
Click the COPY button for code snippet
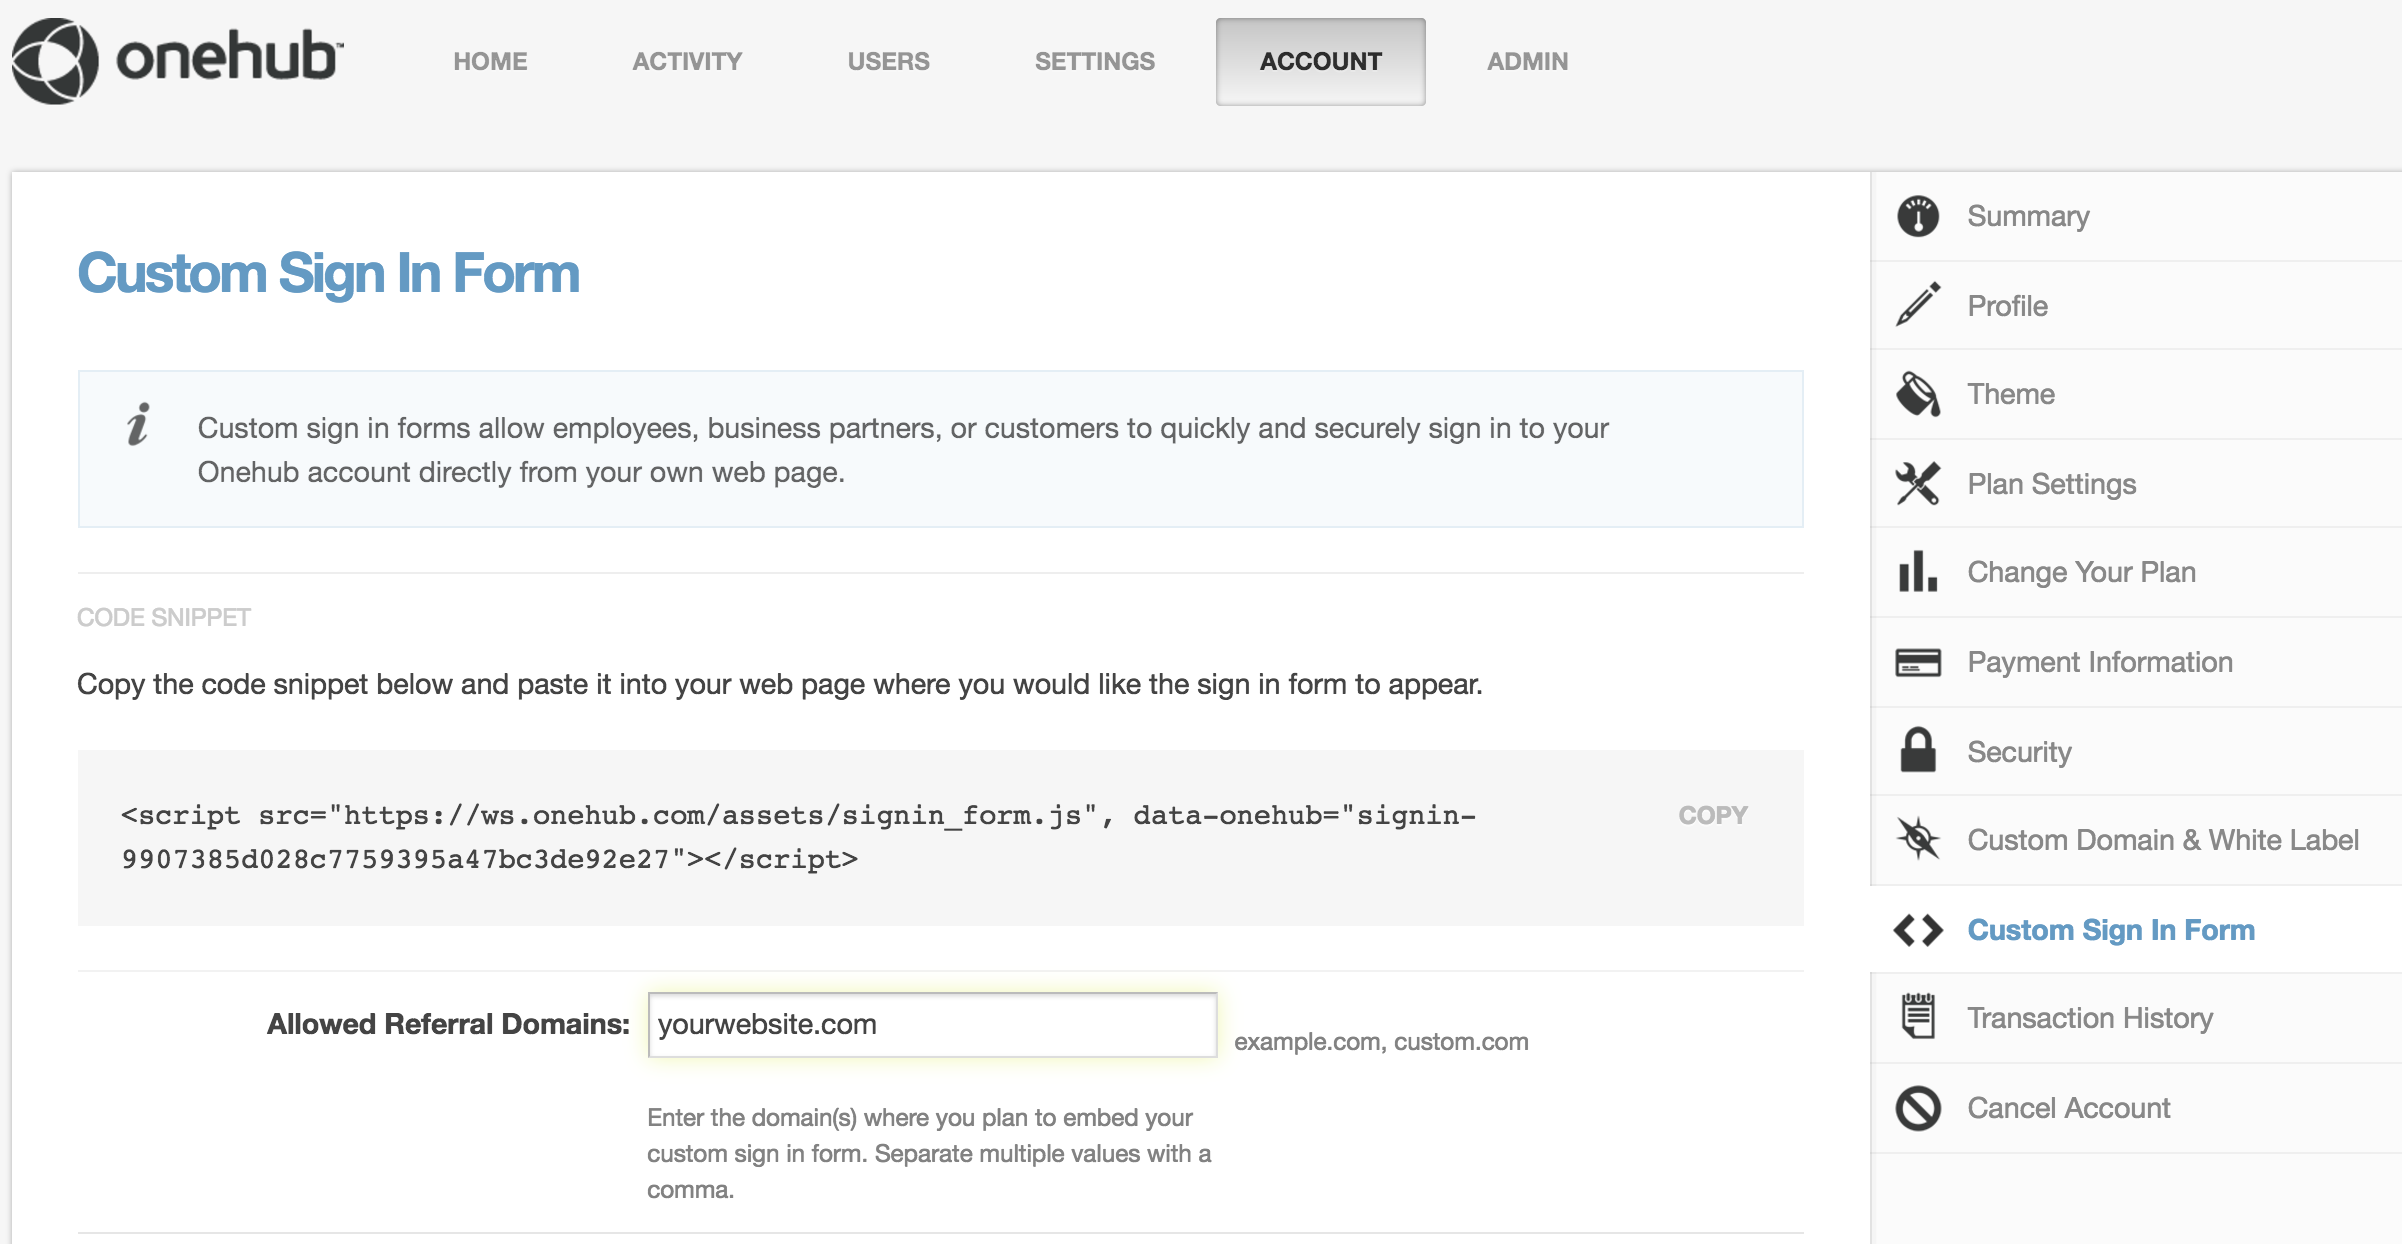(1712, 814)
